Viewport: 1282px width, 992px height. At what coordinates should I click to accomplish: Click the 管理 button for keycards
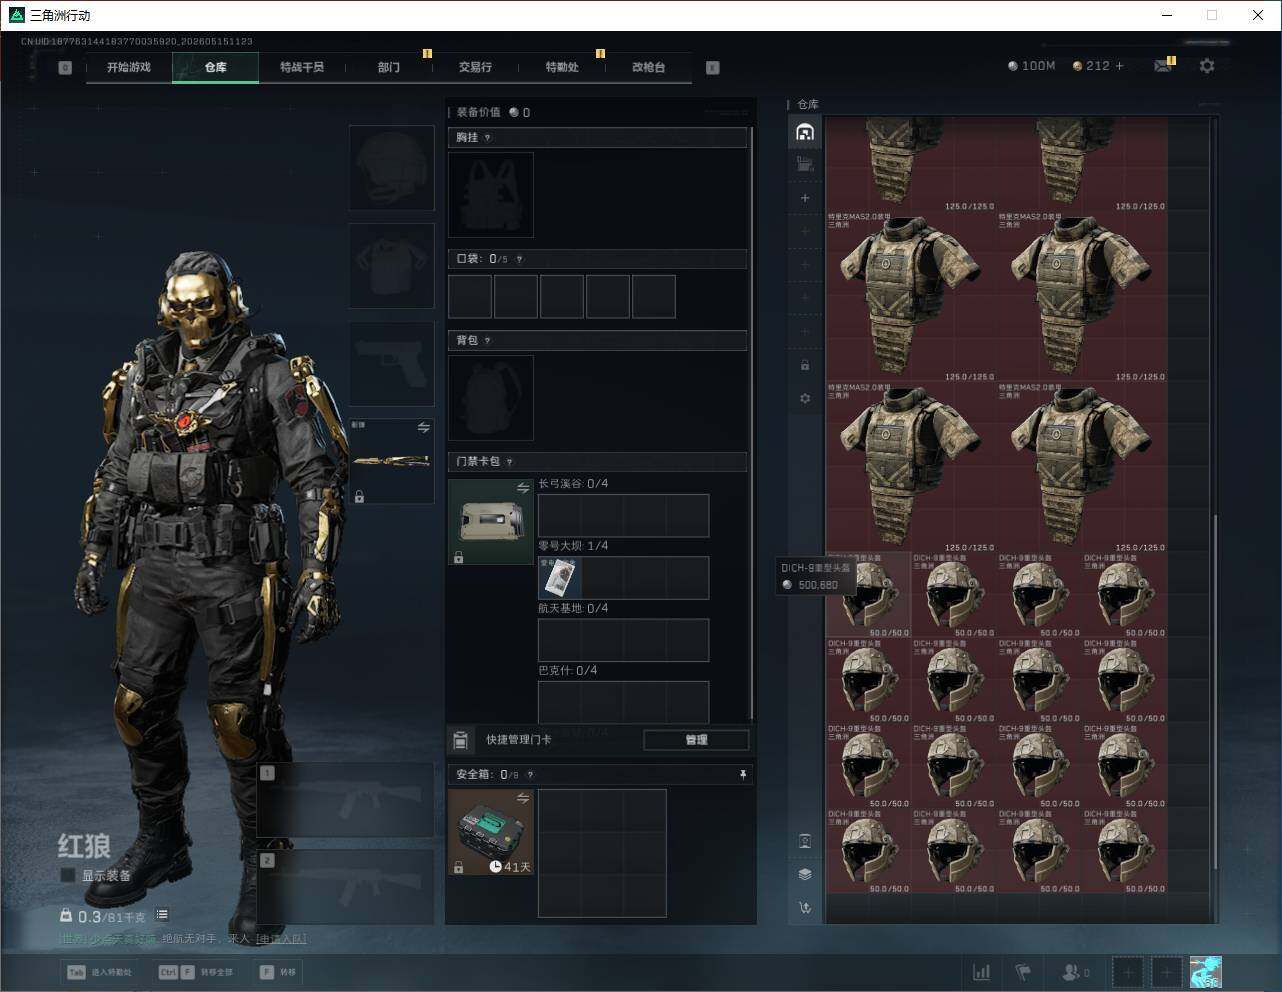tap(696, 740)
